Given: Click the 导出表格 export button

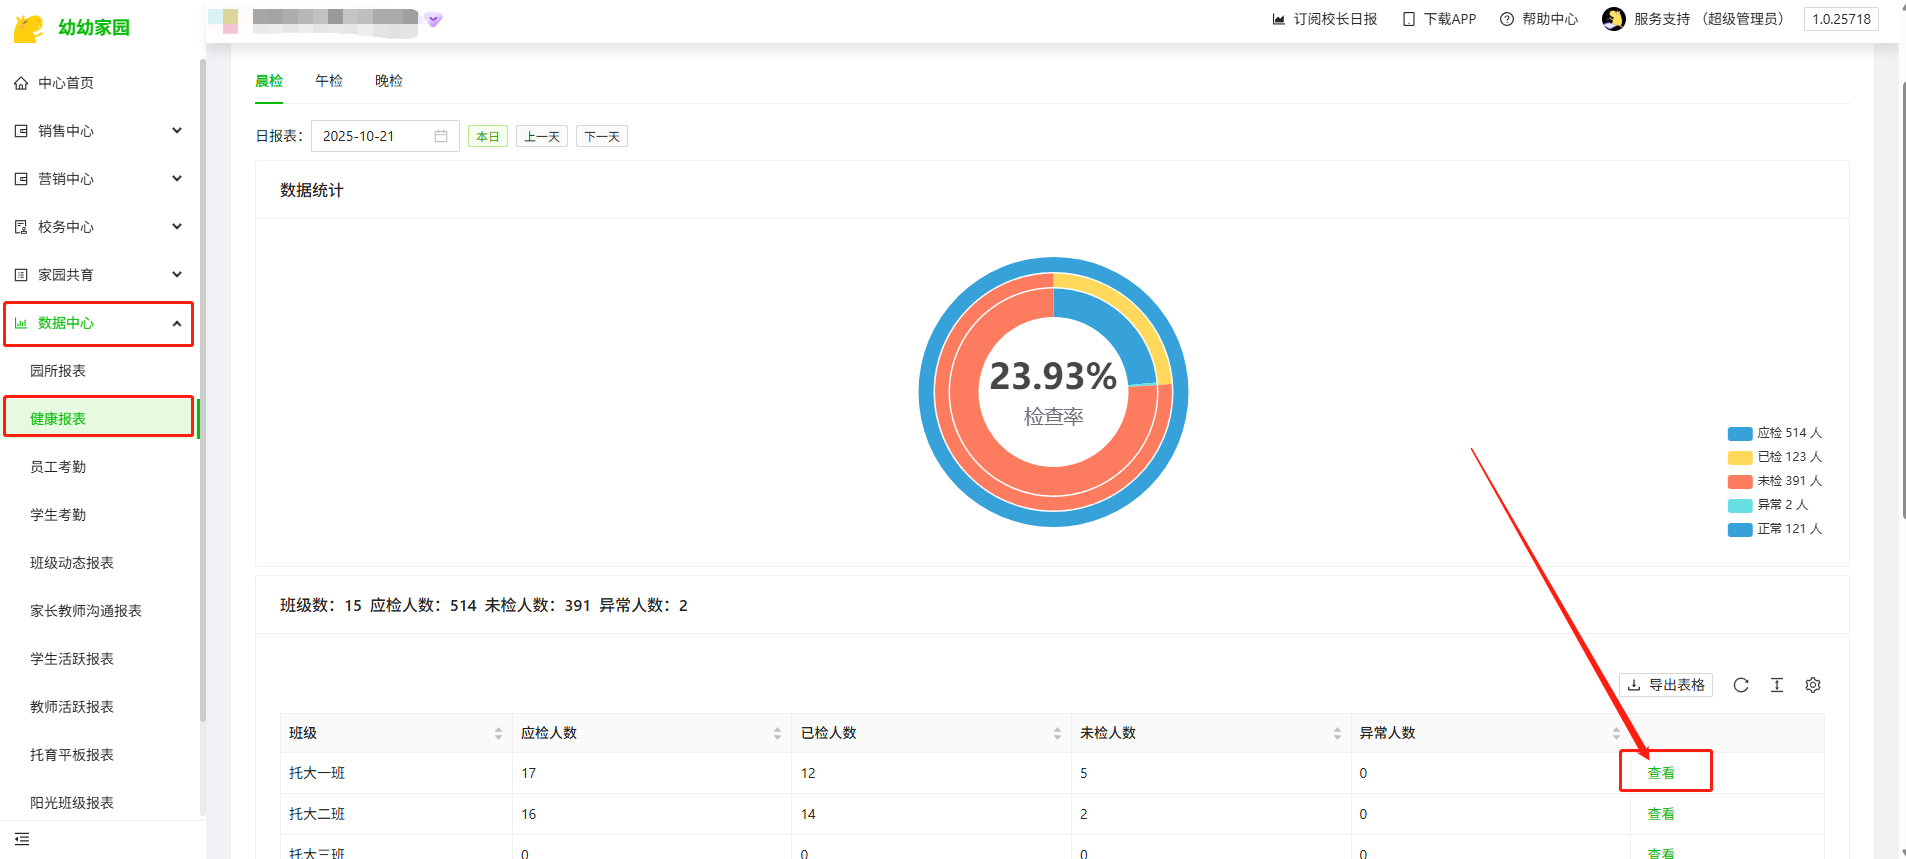Looking at the screenshot, I should point(1666,685).
